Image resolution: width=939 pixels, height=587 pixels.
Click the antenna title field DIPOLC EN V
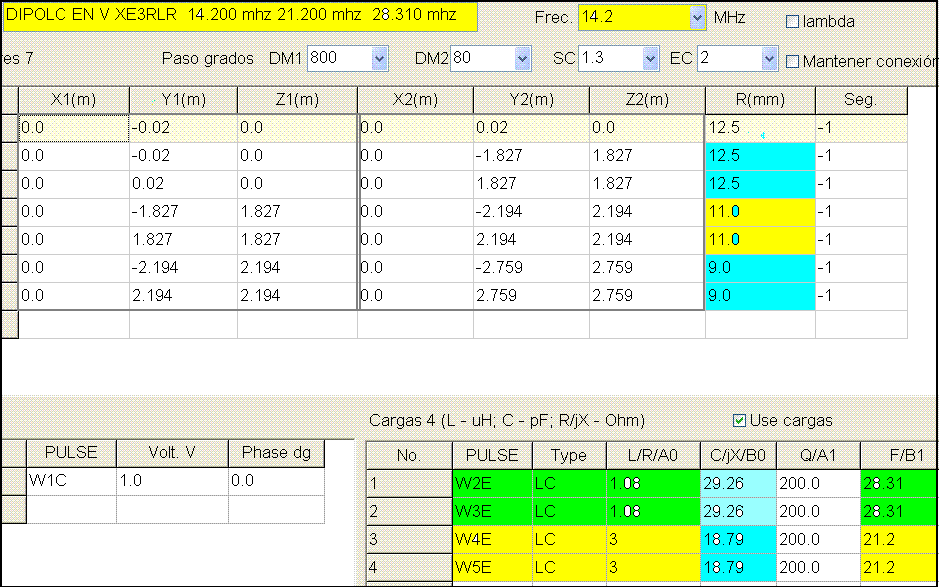click(240, 16)
